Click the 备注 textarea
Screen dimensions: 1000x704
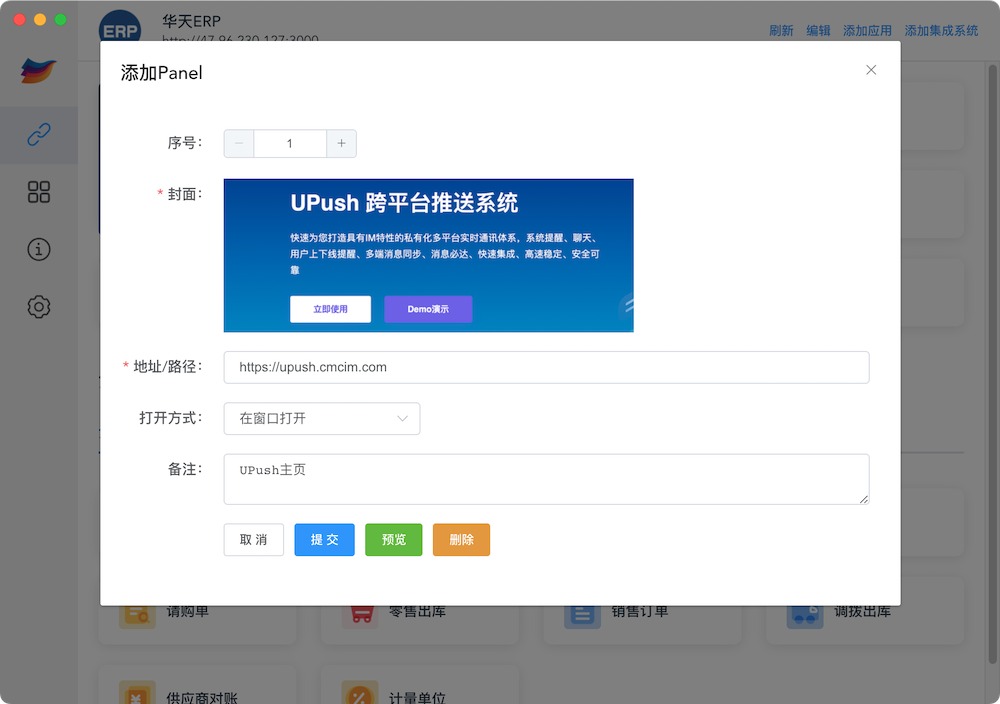point(546,479)
